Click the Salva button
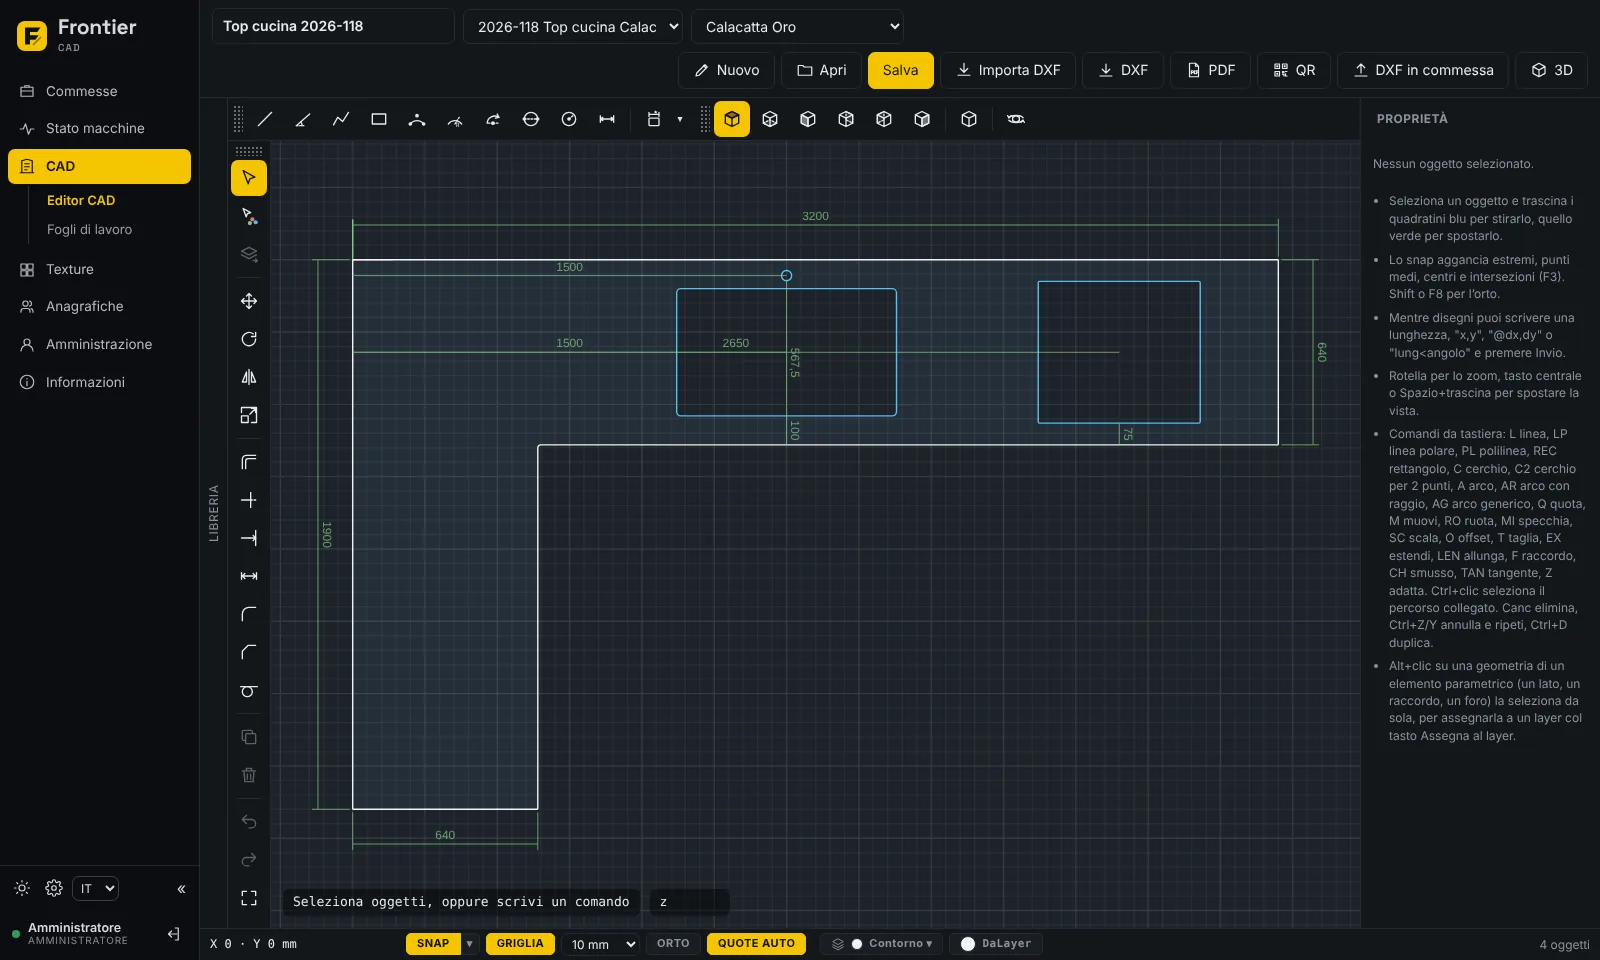Viewport: 1600px width, 960px height. [x=900, y=70]
